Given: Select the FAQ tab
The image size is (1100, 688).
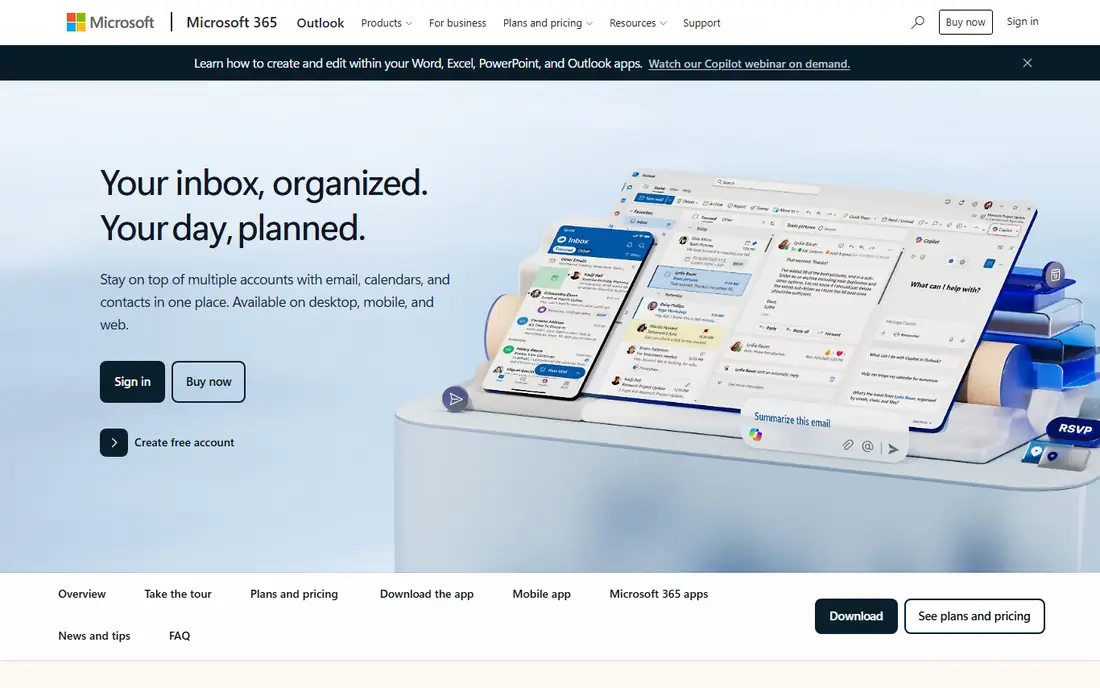Looking at the screenshot, I should (x=180, y=636).
